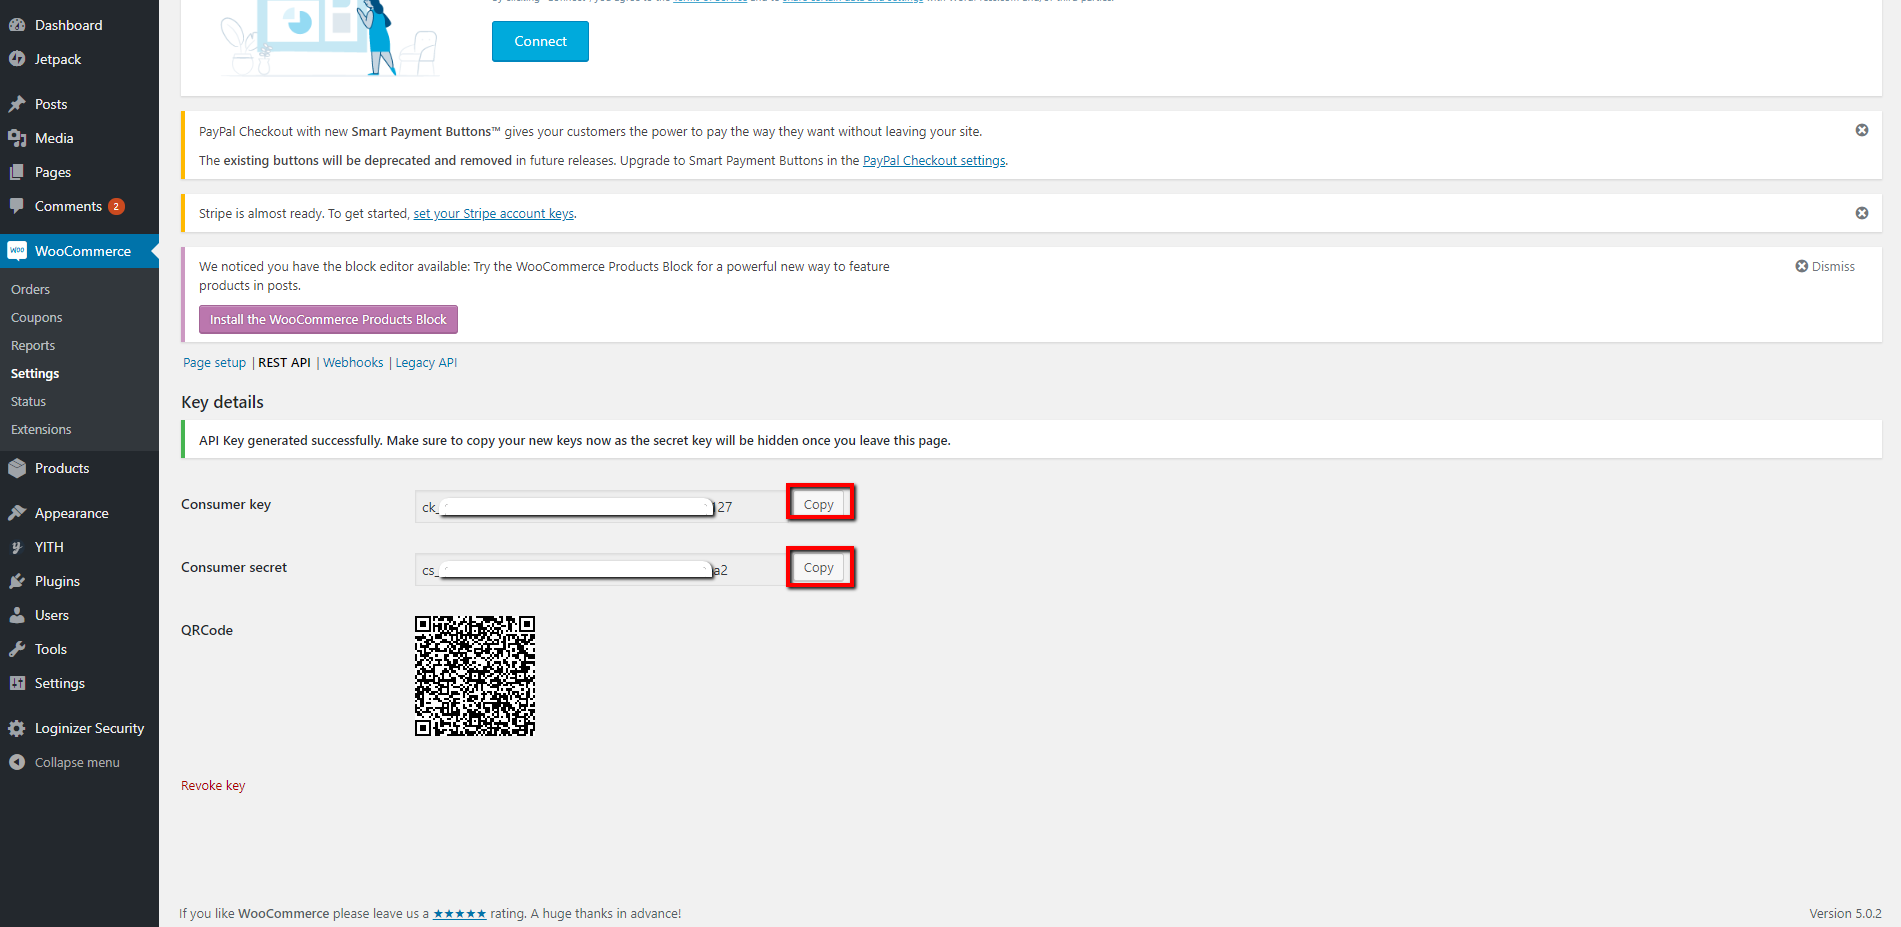Click the Loginizer Security menu label
Viewport: 1901px width, 927px height.
pos(89,728)
